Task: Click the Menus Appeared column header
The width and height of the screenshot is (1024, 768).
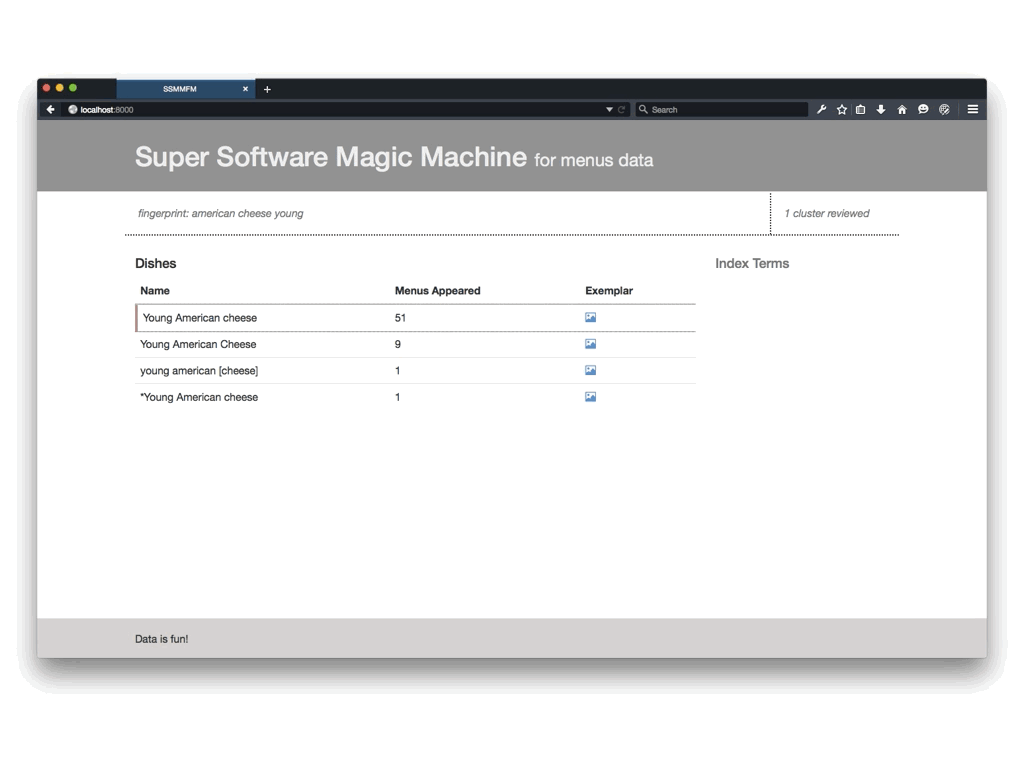Action: pyautogui.click(x=438, y=291)
